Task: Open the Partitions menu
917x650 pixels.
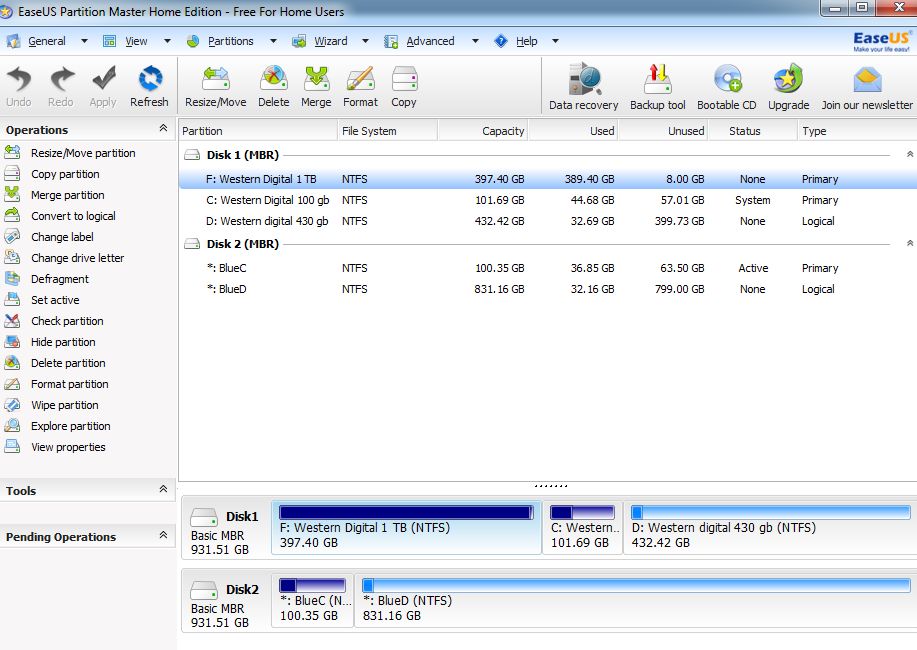Action: tap(230, 42)
